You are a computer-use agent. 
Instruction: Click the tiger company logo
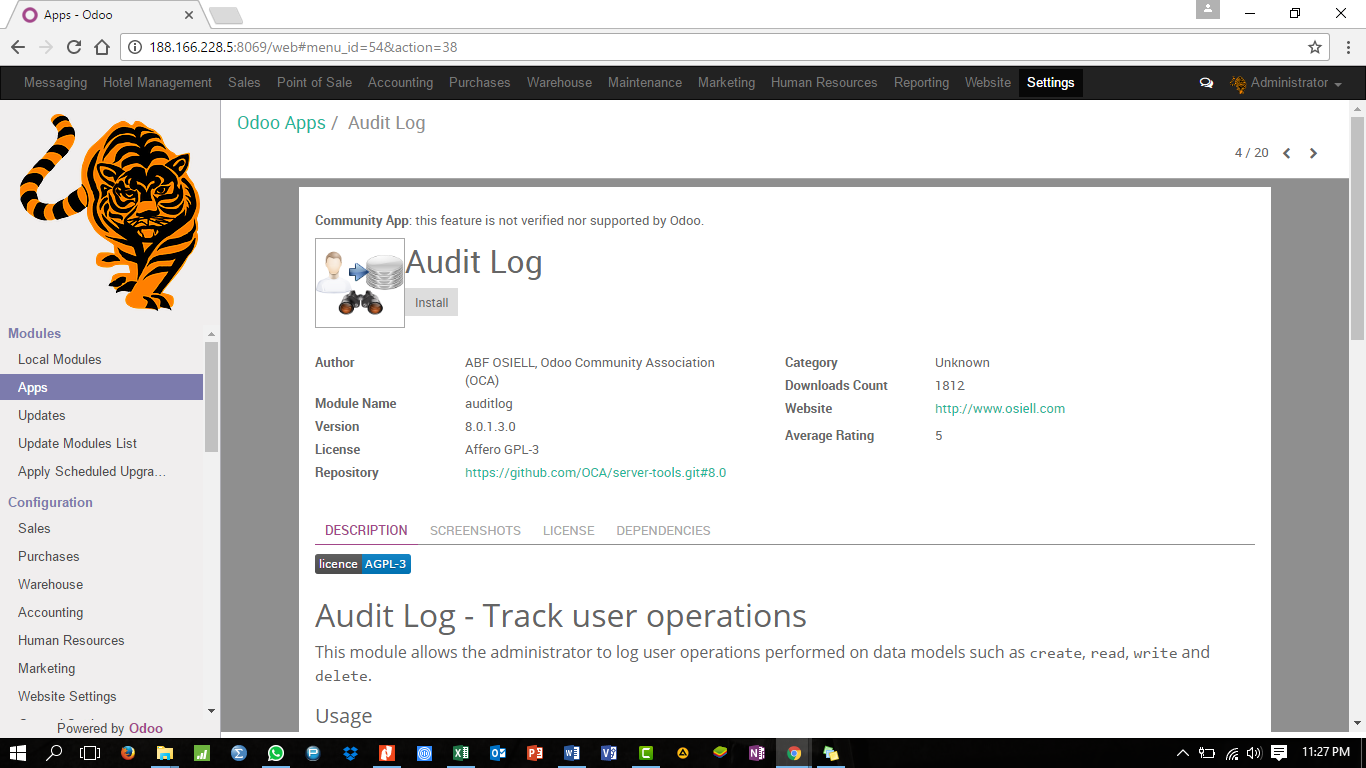[110, 212]
